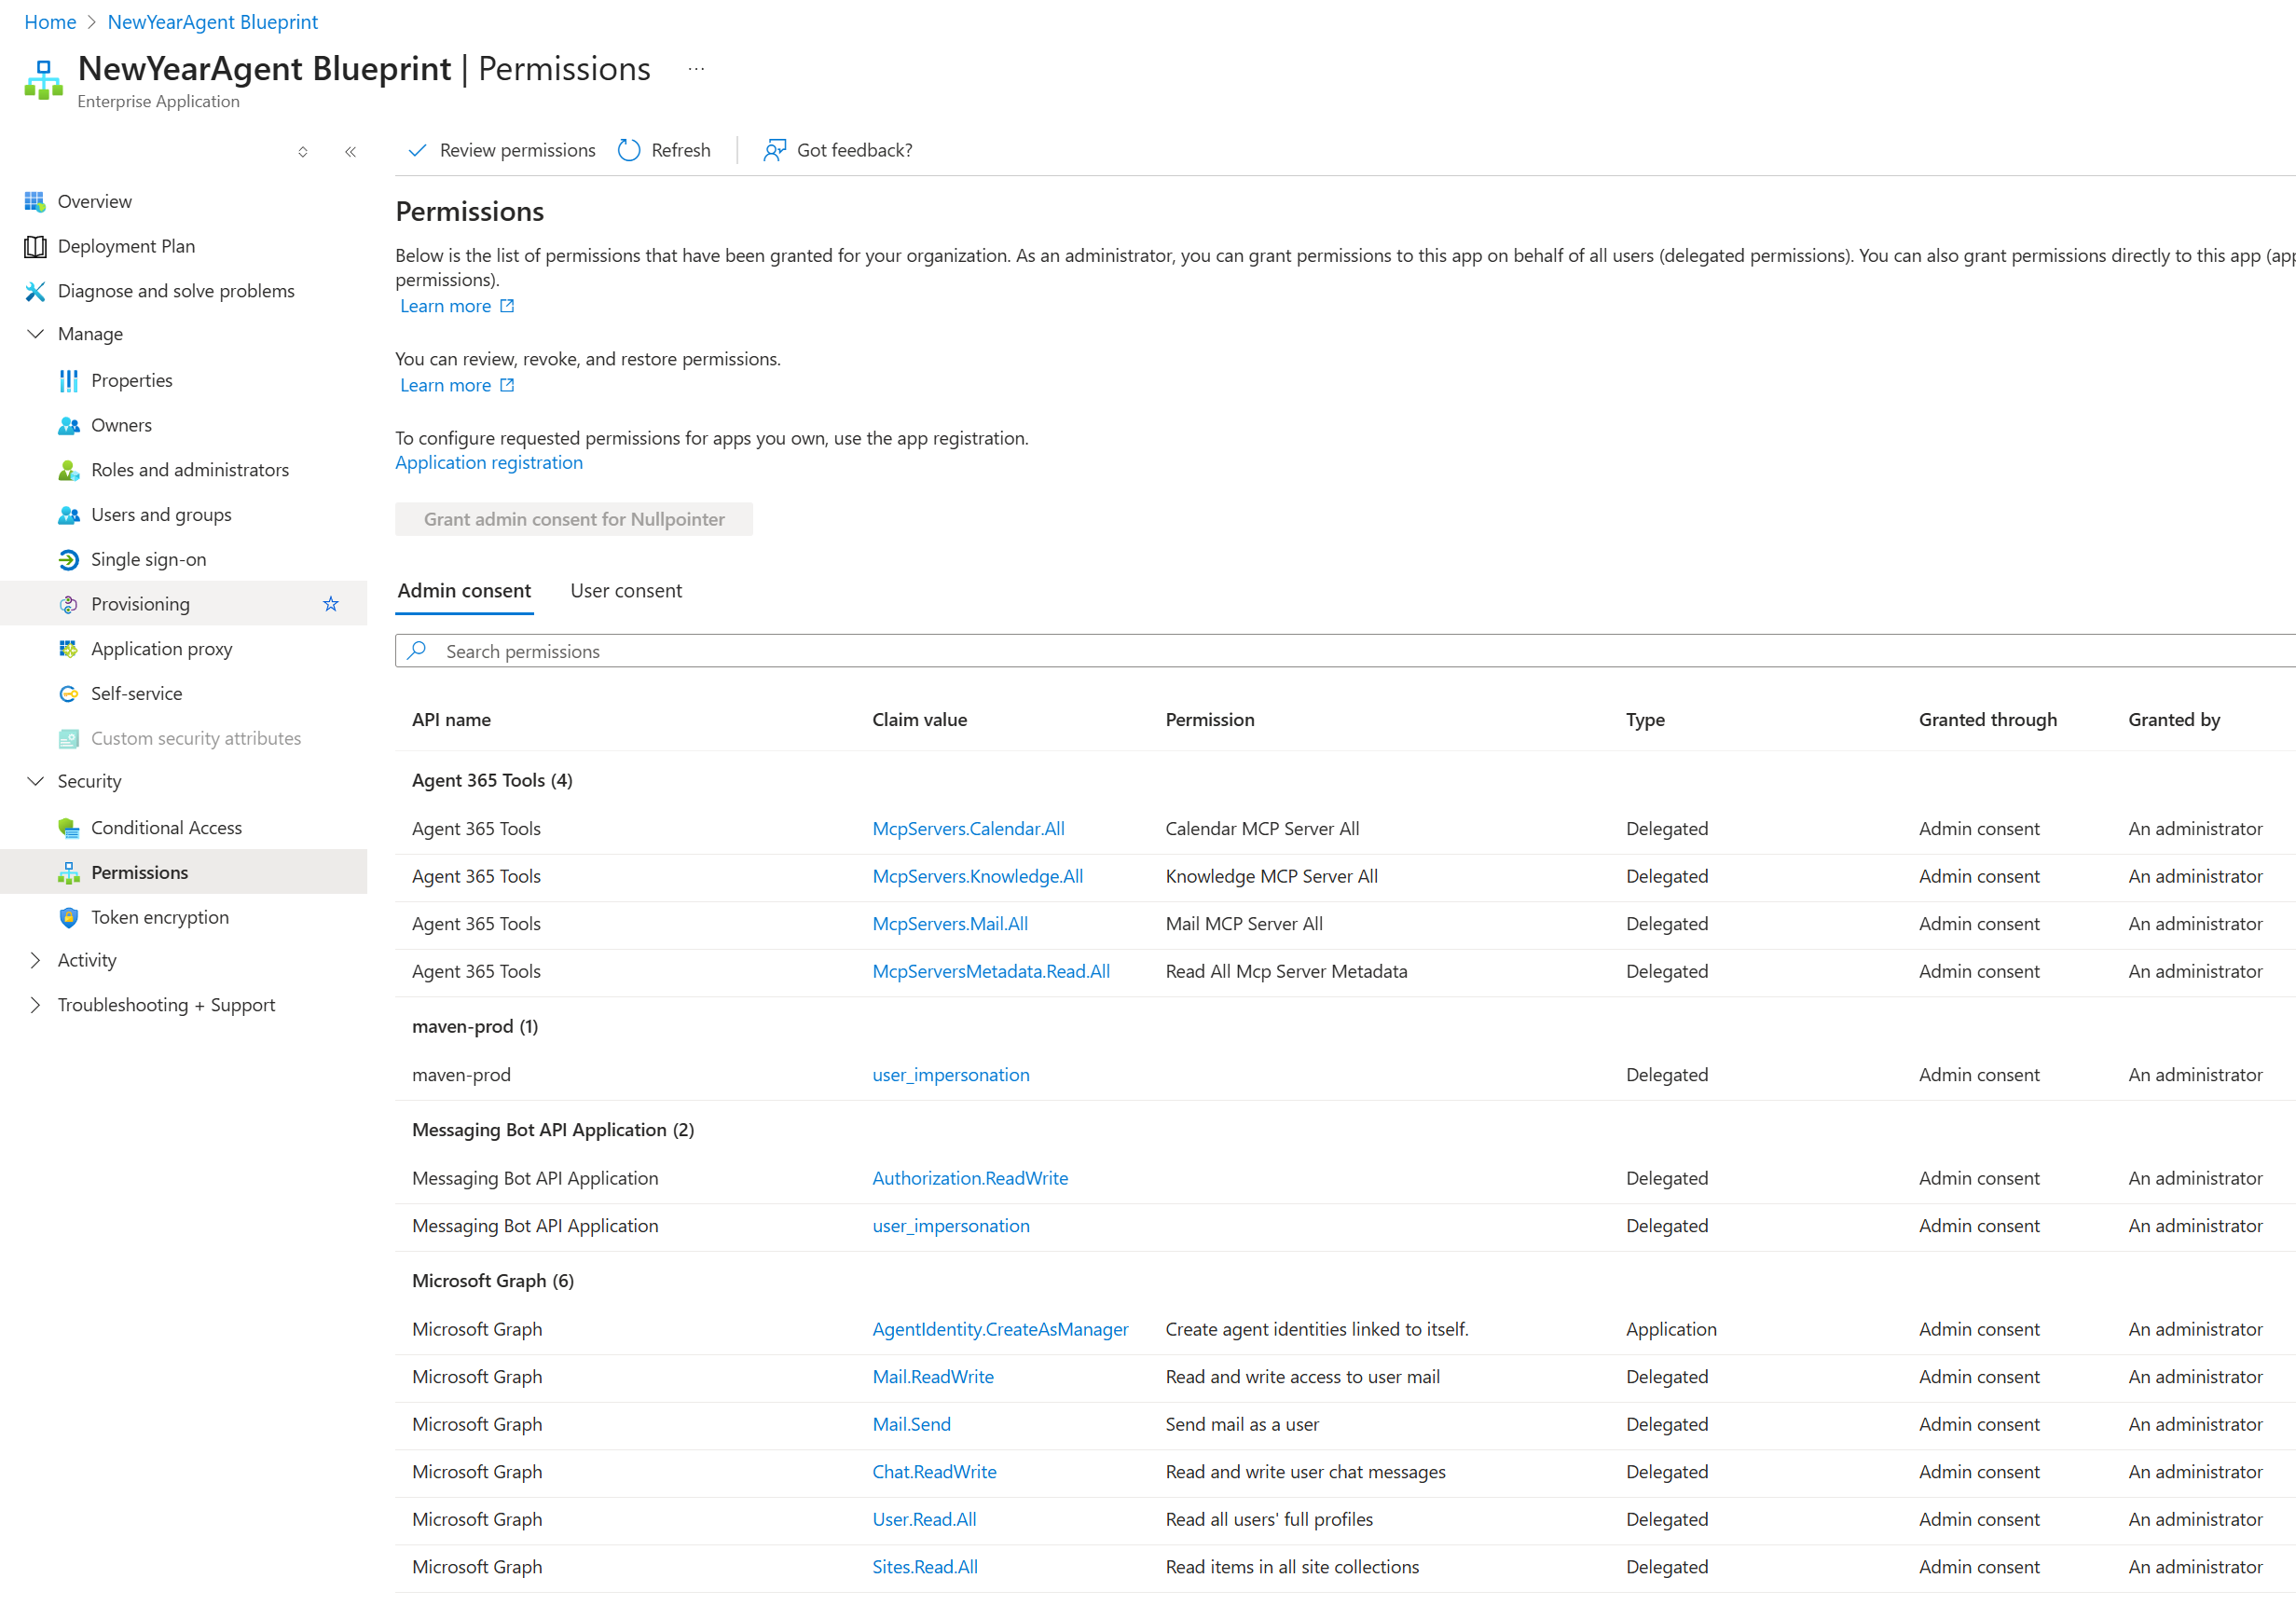Select the Admin consent tab
The image size is (2296, 1619).
464,591
